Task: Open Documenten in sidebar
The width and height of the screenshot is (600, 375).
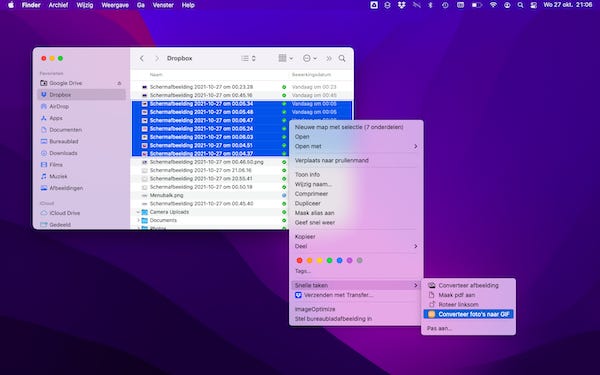Action: pyautogui.click(x=65, y=130)
